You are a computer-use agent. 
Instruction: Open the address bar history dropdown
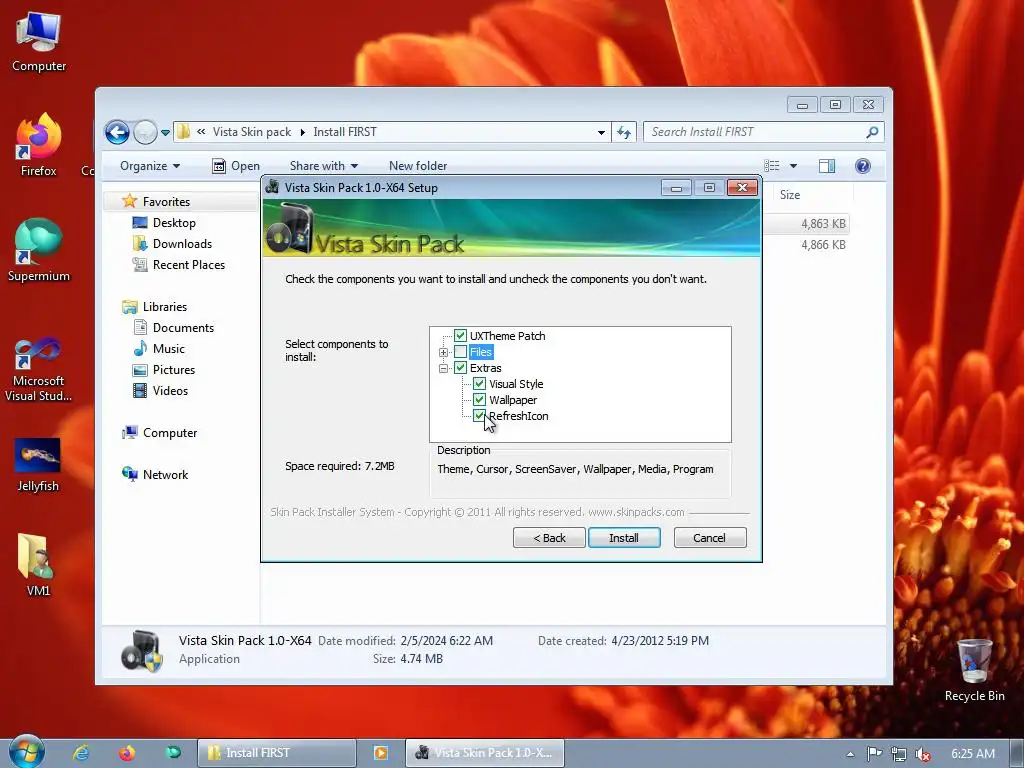(x=601, y=133)
